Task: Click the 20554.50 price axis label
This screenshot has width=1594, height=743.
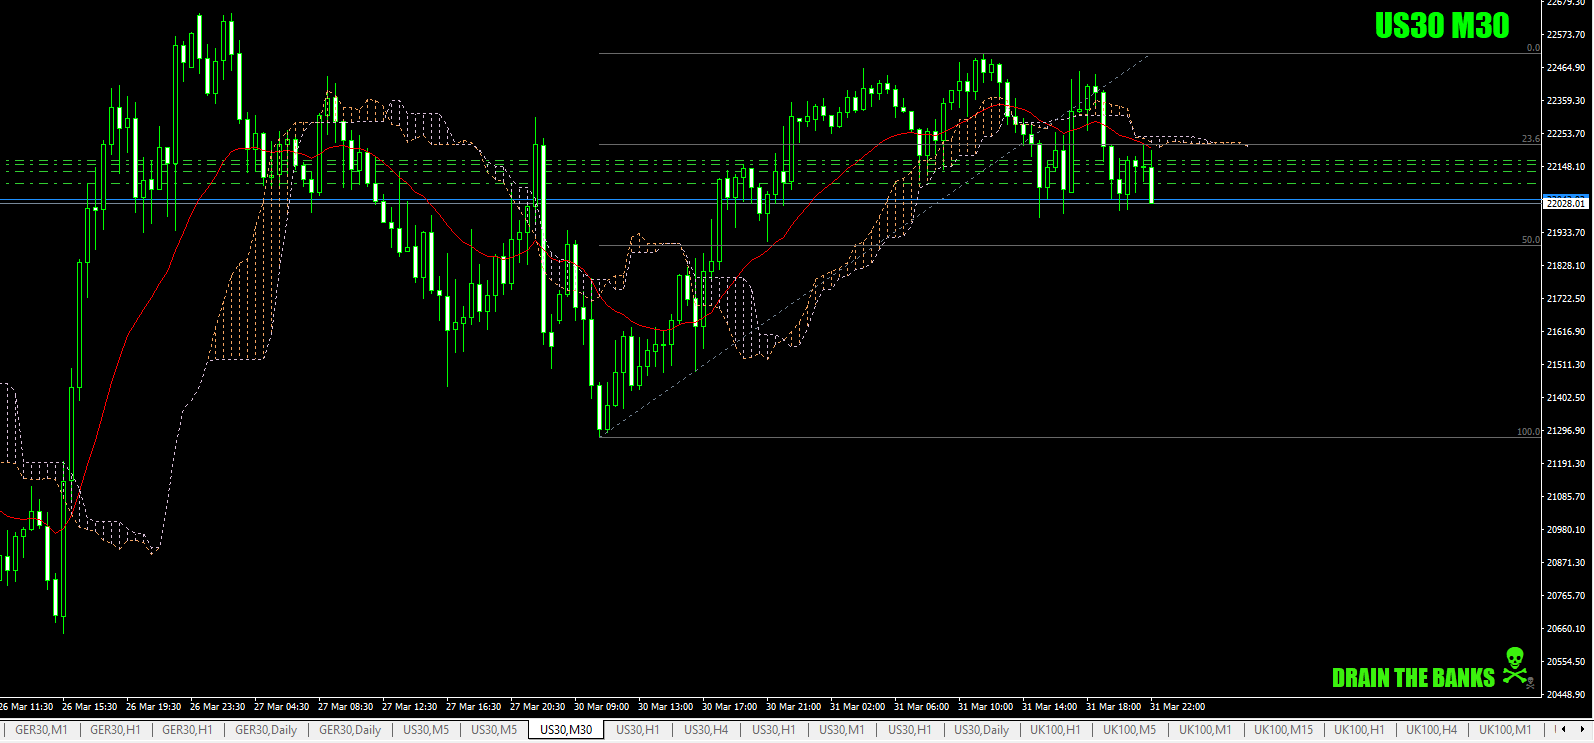Action: tap(1566, 662)
